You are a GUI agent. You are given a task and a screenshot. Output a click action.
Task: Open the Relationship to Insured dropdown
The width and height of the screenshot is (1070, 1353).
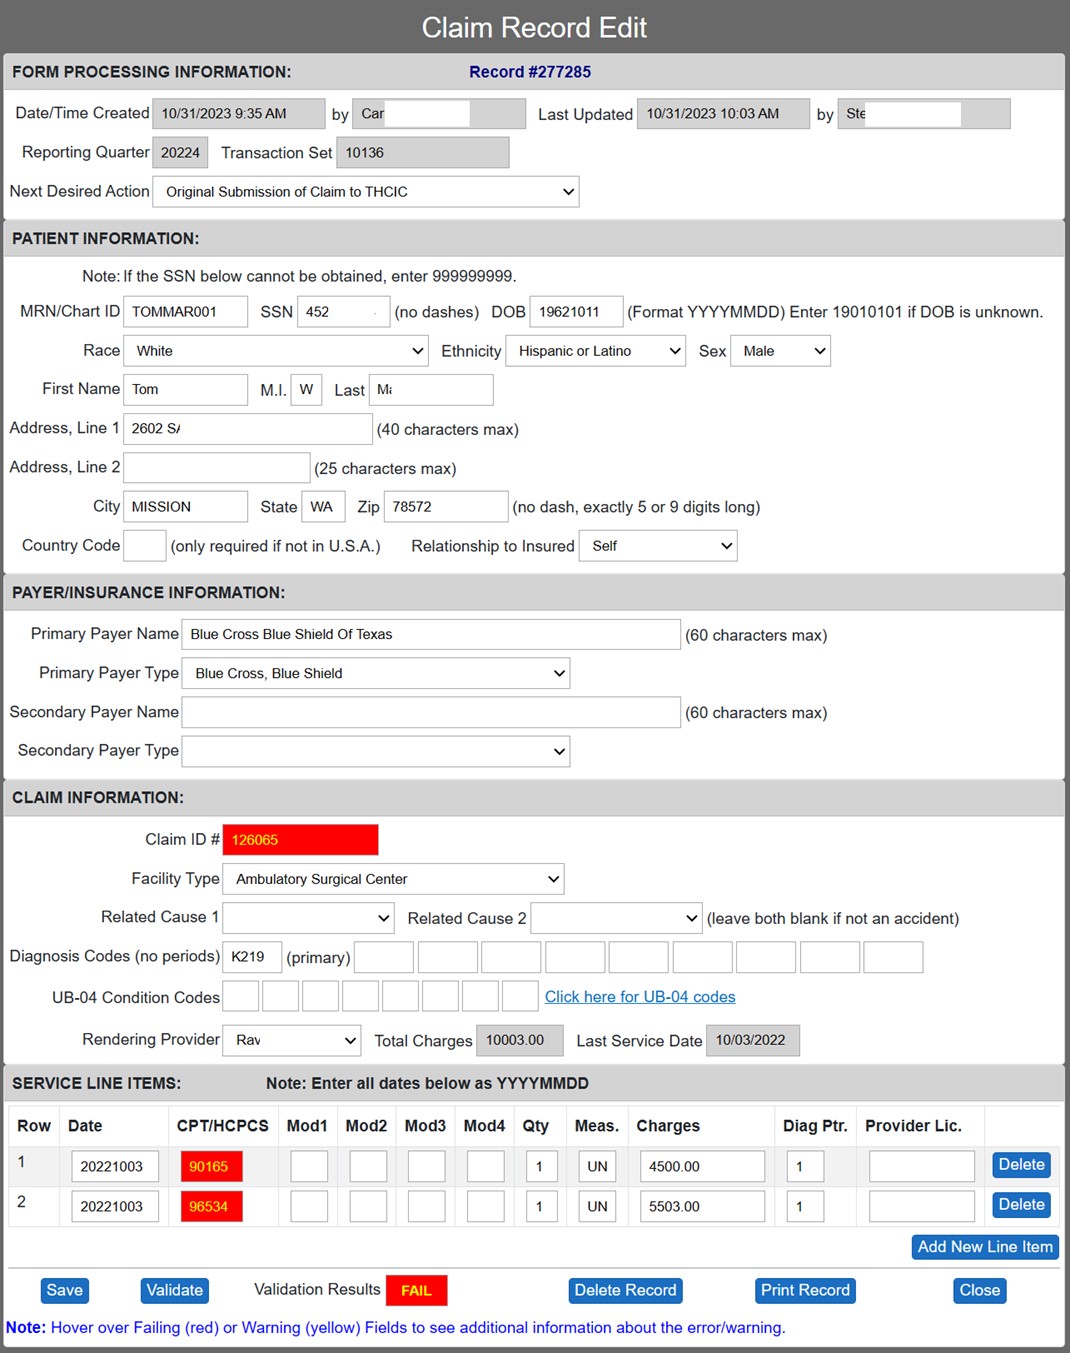click(x=658, y=546)
